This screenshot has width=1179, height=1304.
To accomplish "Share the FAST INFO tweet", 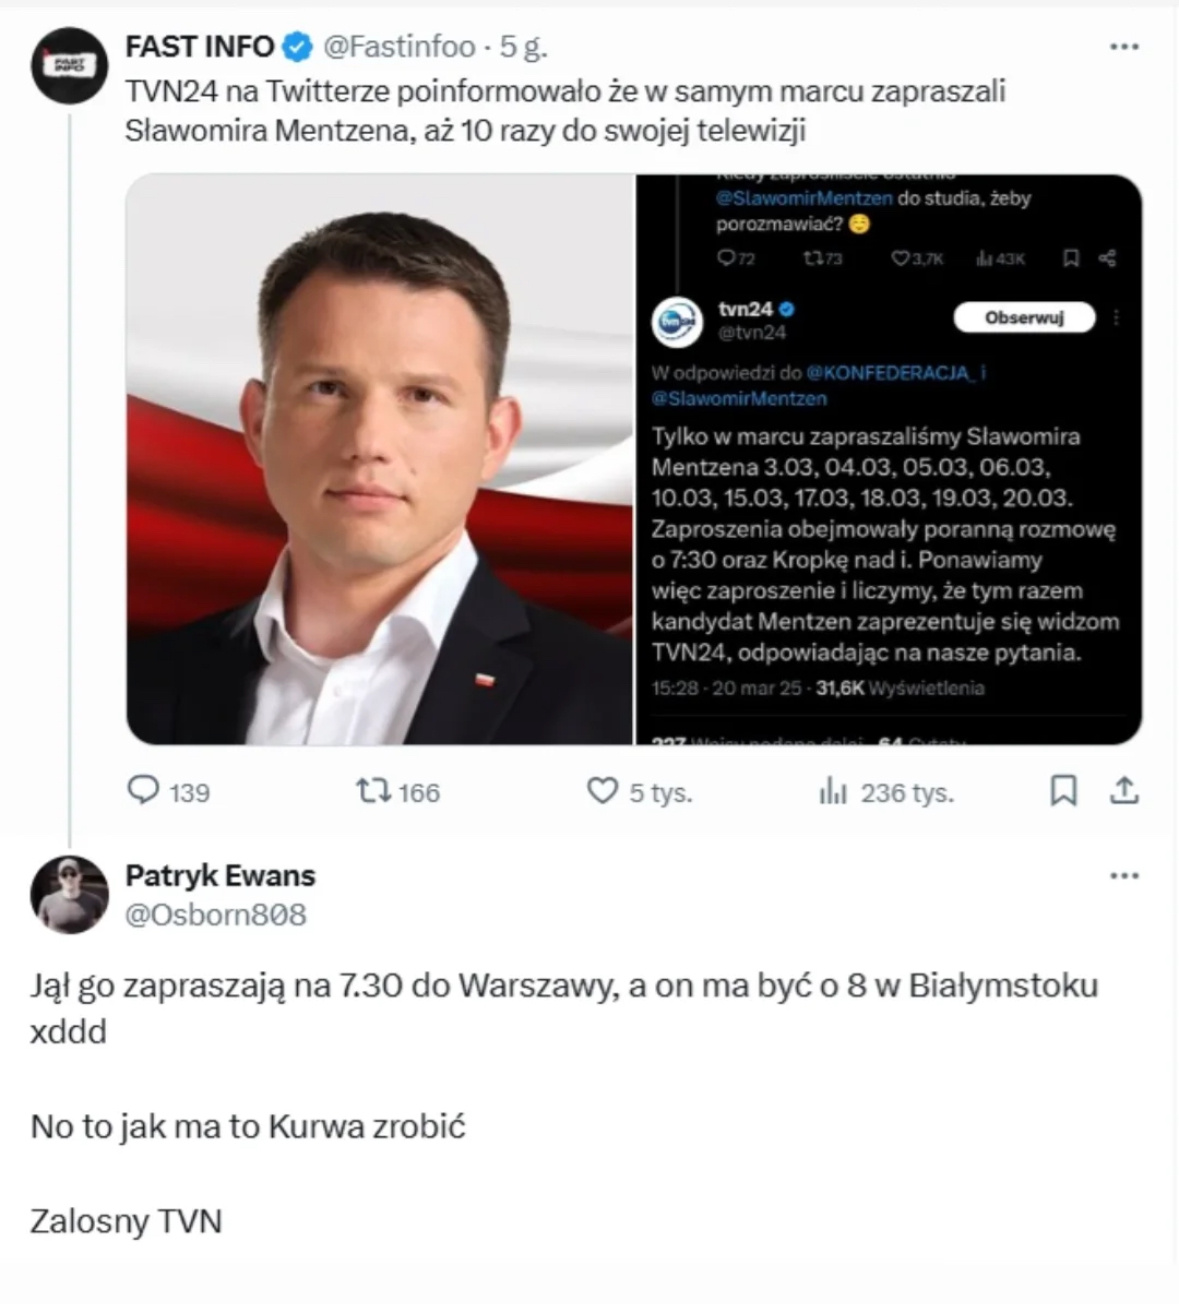I will click(1125, 791).
